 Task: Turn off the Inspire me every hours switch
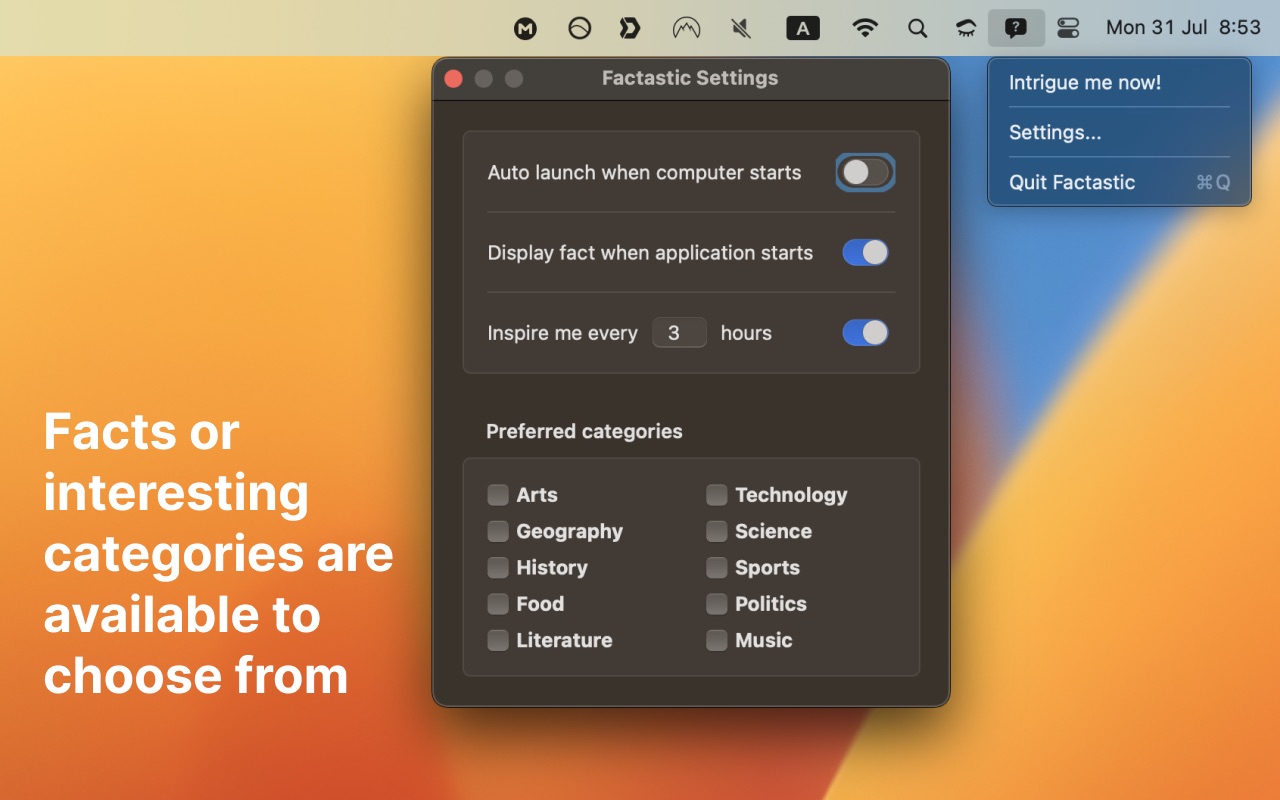coord(865,333)
